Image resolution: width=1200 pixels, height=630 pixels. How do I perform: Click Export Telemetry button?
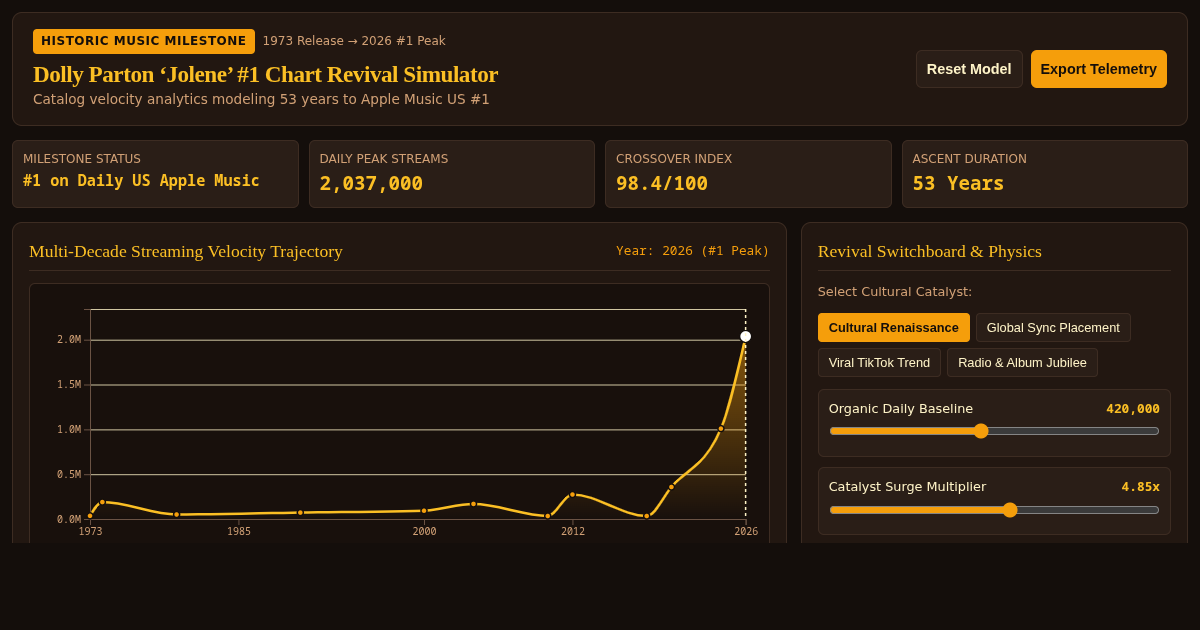[x=1098, y=69]
